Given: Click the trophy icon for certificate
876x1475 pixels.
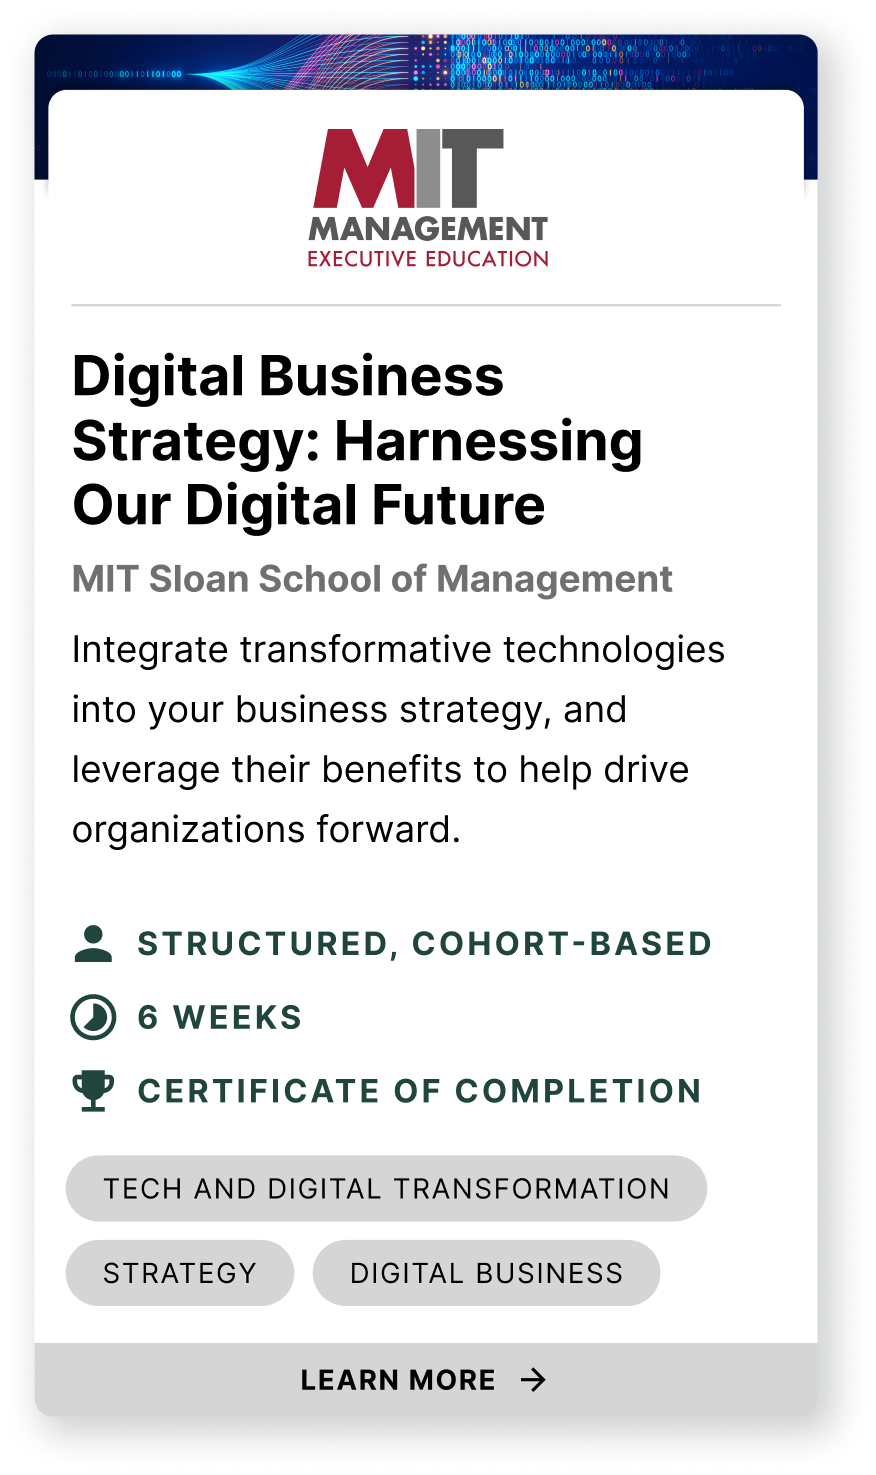Looking at the screenshot, I should [x=93, y=1091].
